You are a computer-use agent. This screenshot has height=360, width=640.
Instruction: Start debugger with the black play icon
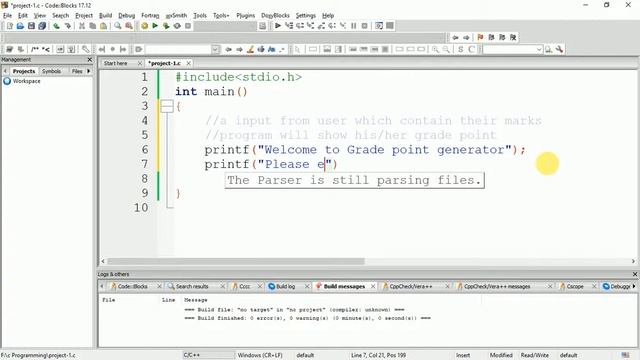tap(278, 26)
